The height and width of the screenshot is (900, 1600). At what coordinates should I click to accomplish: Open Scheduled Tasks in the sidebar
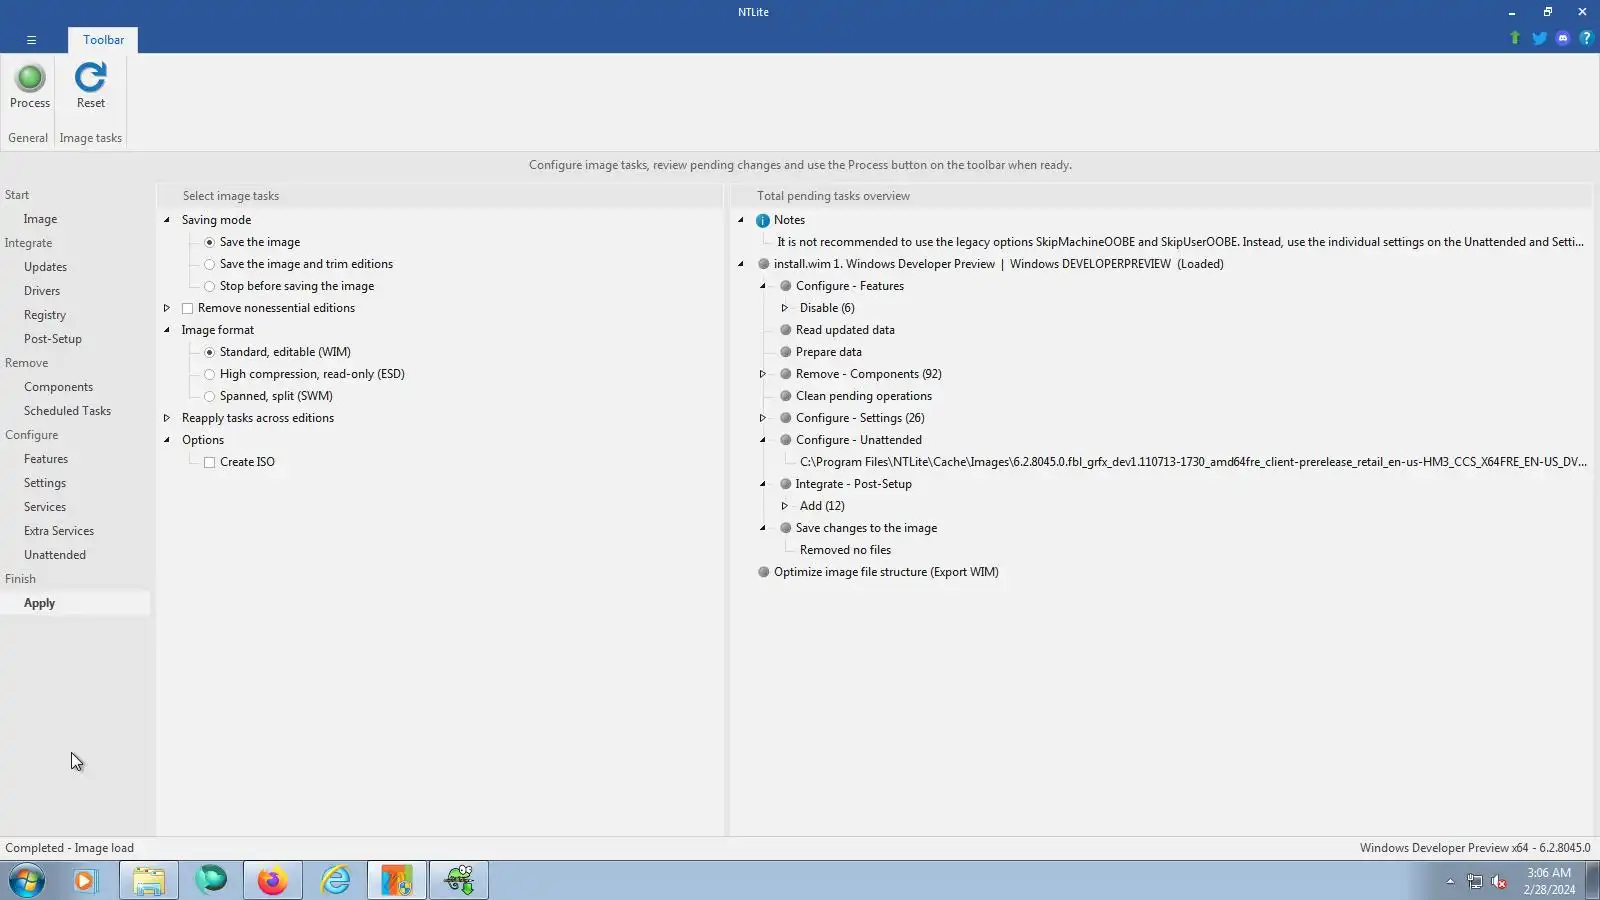[67, 411]
